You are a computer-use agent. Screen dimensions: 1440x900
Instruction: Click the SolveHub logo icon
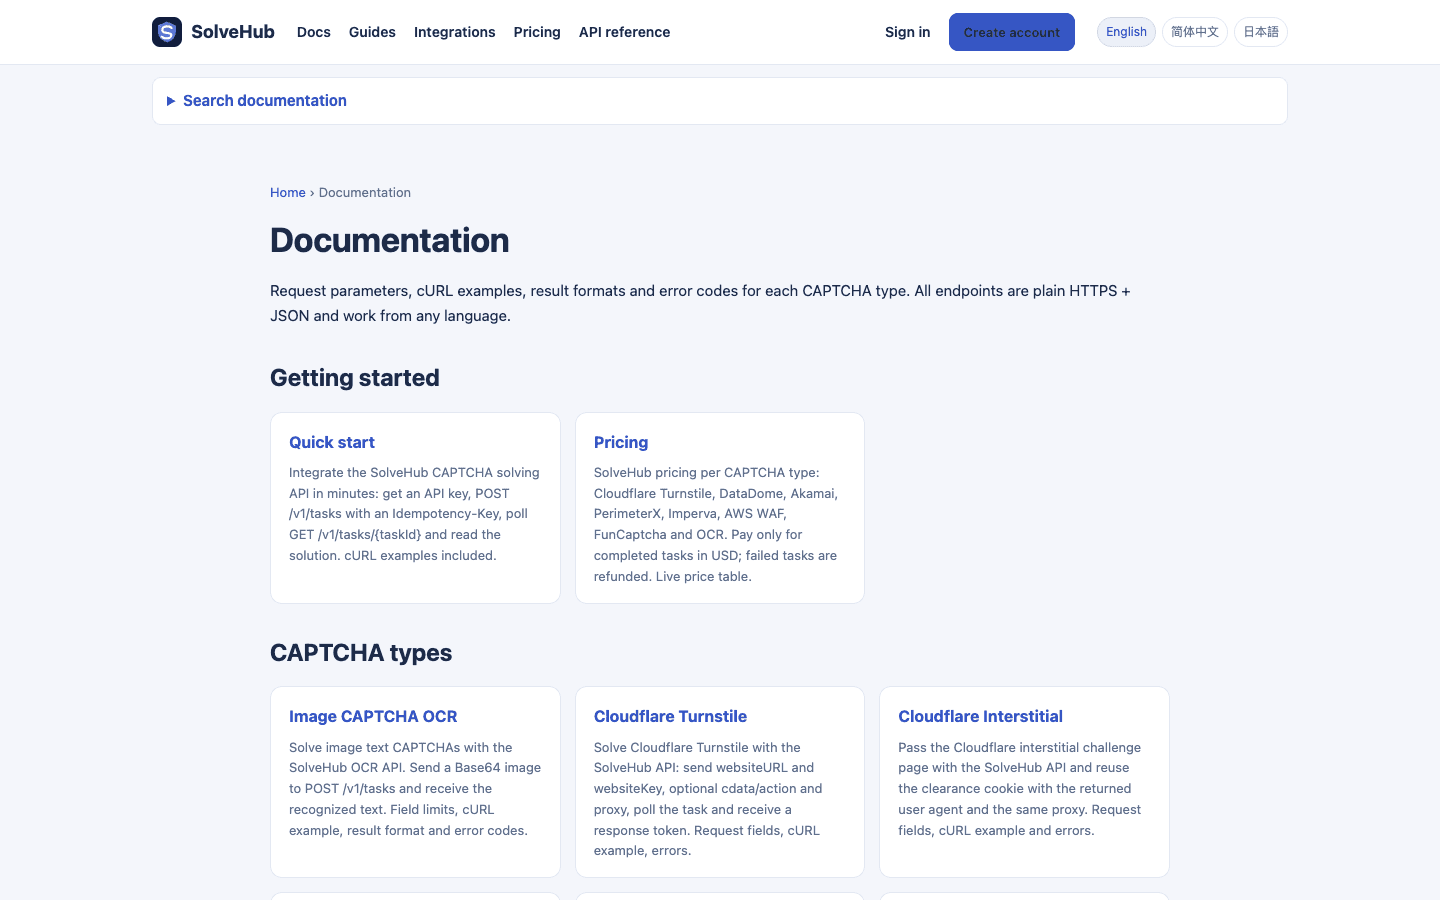point(167,32)
